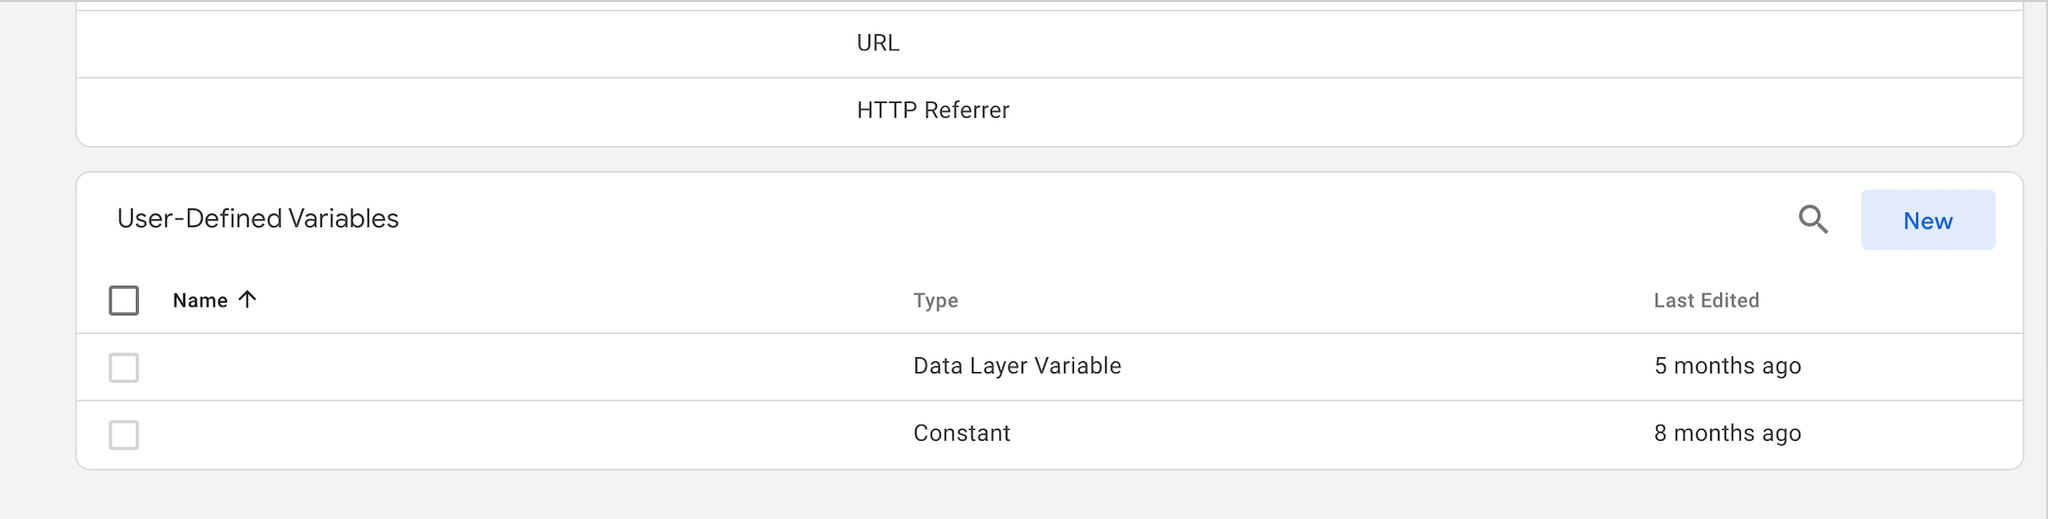Screen dimensions: 2048x519
Task: Click the 5 months ago timestamp
Action: [1727, 366]
